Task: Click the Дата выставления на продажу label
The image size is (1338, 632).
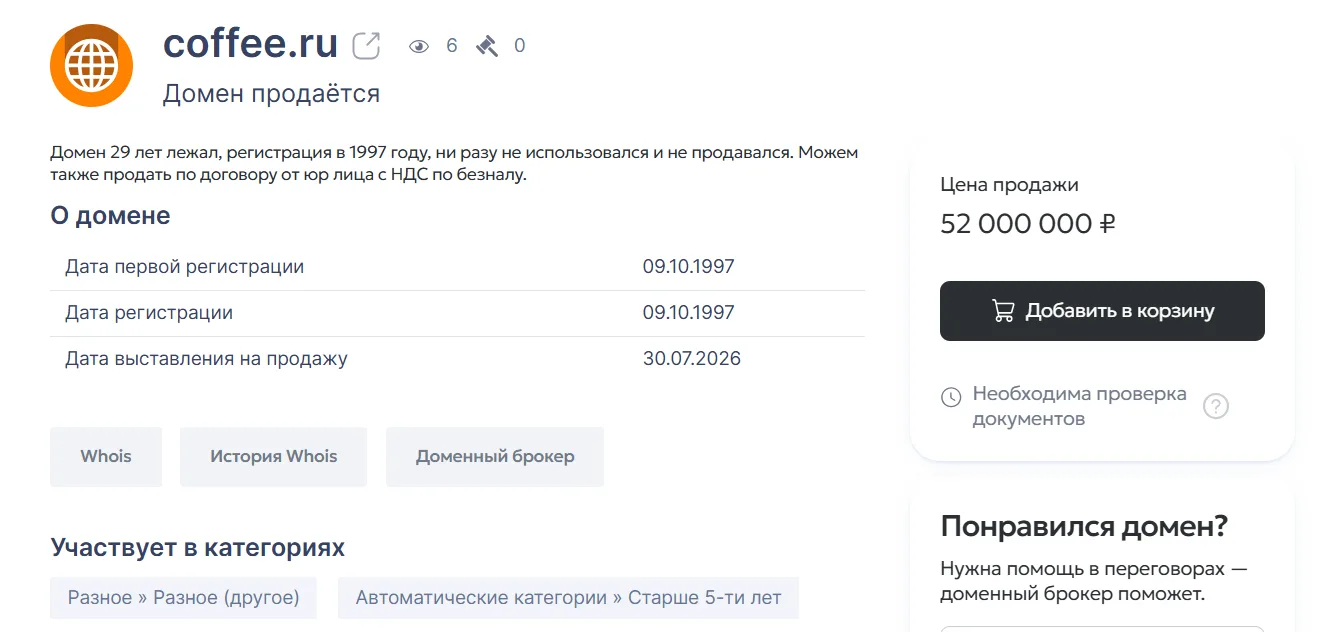Action: click(206, 358)
